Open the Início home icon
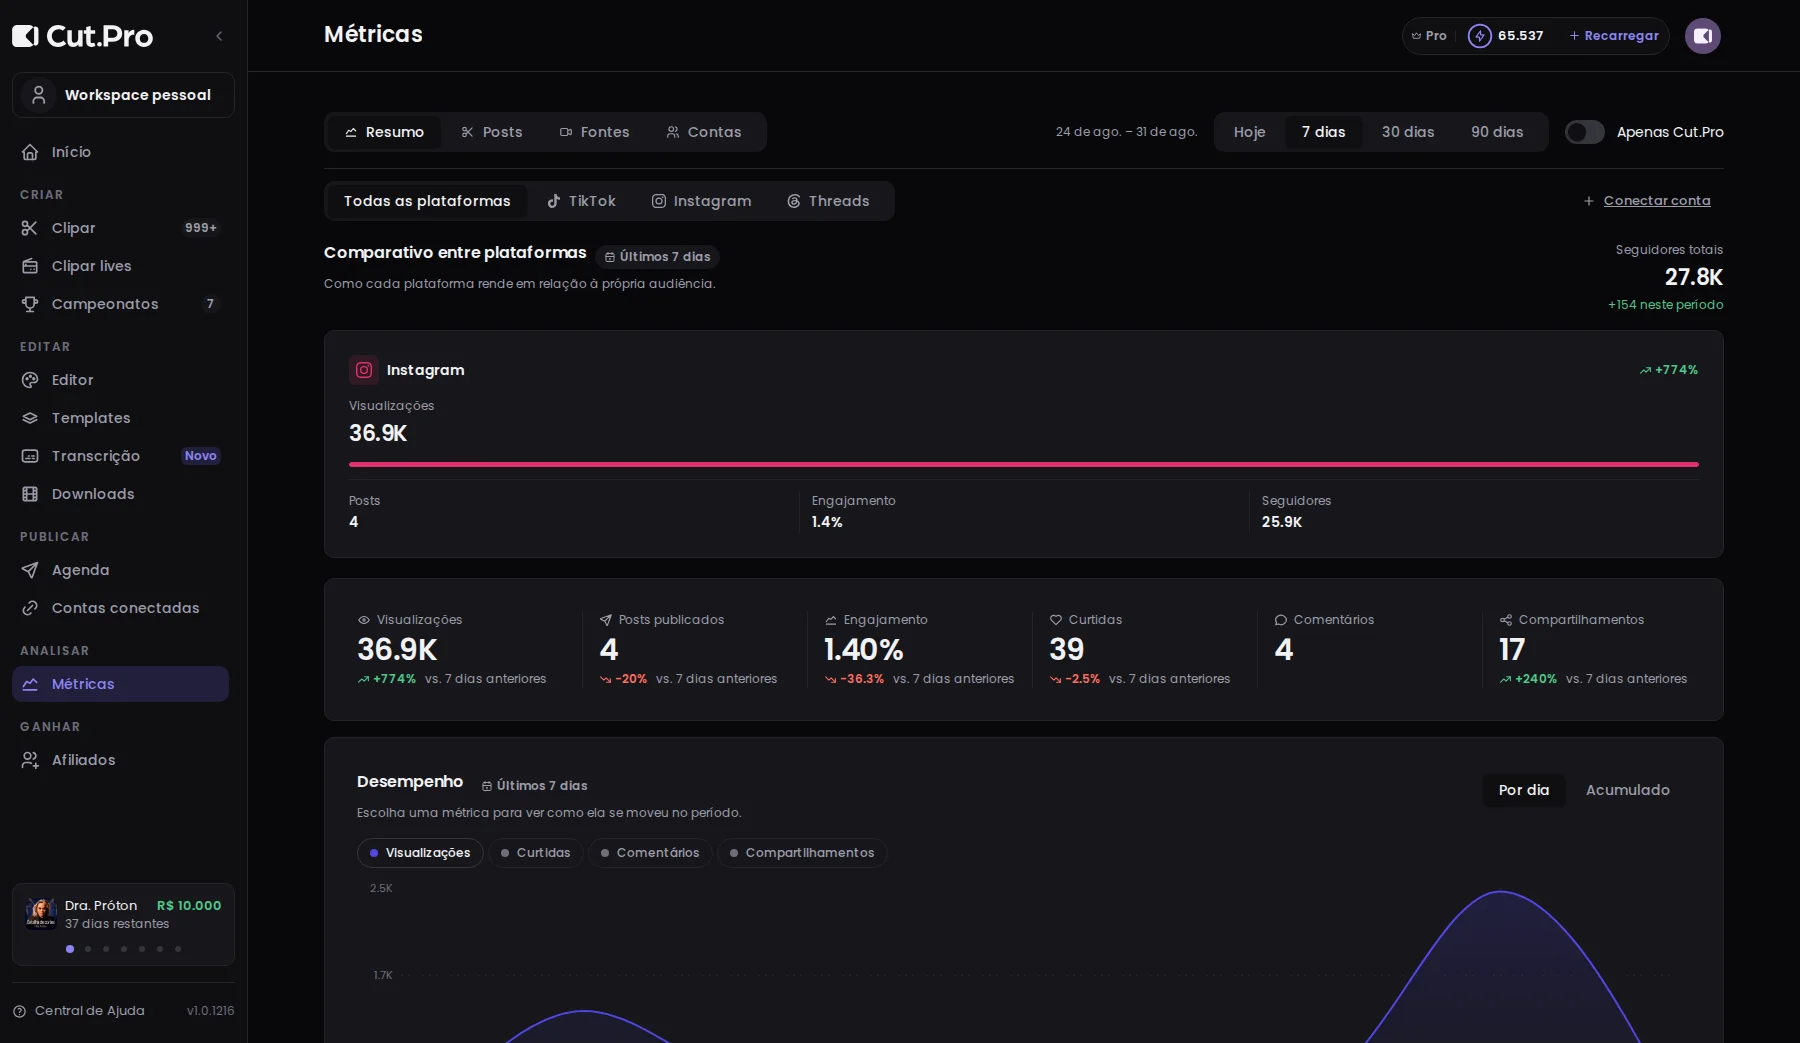This screenshot has width=1800, height=1043. (x=30, y=152)
